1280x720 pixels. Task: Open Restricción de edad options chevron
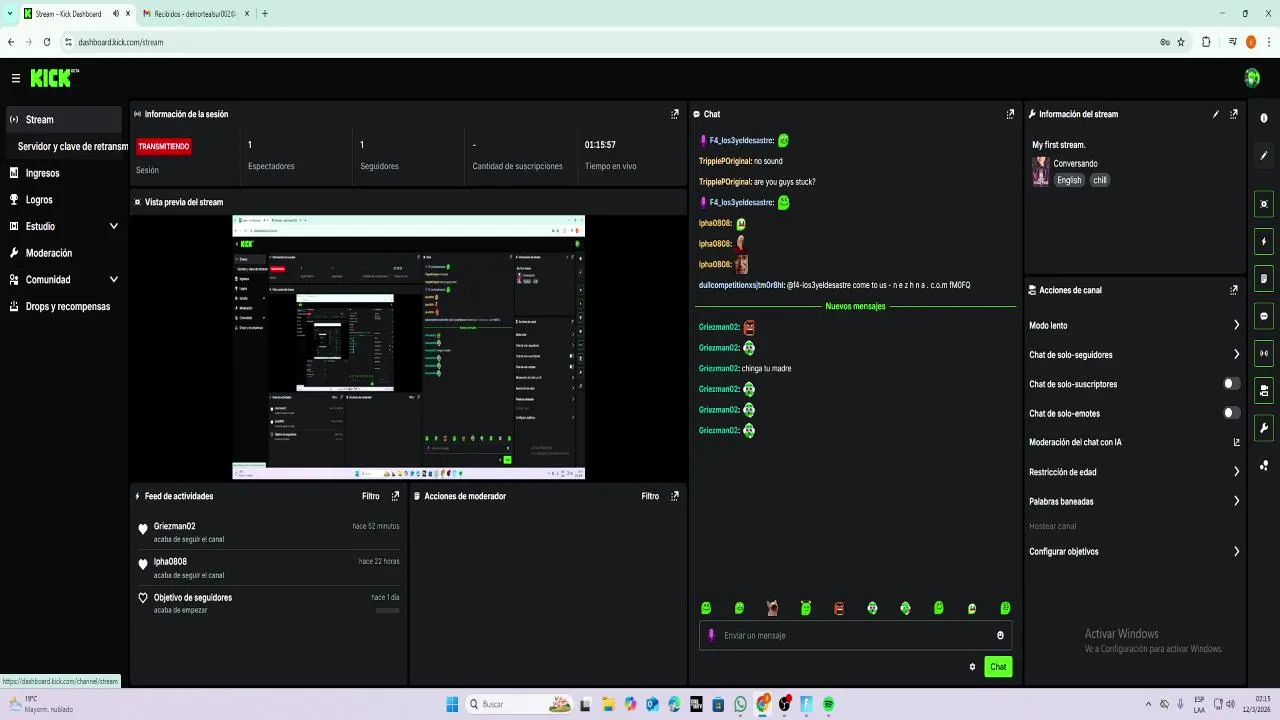tap(1236, 471)
